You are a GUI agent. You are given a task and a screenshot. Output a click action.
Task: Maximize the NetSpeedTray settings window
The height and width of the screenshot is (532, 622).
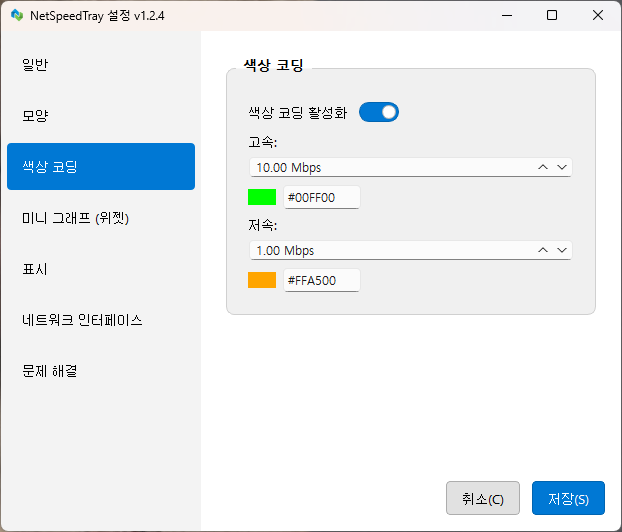point(552,15)
